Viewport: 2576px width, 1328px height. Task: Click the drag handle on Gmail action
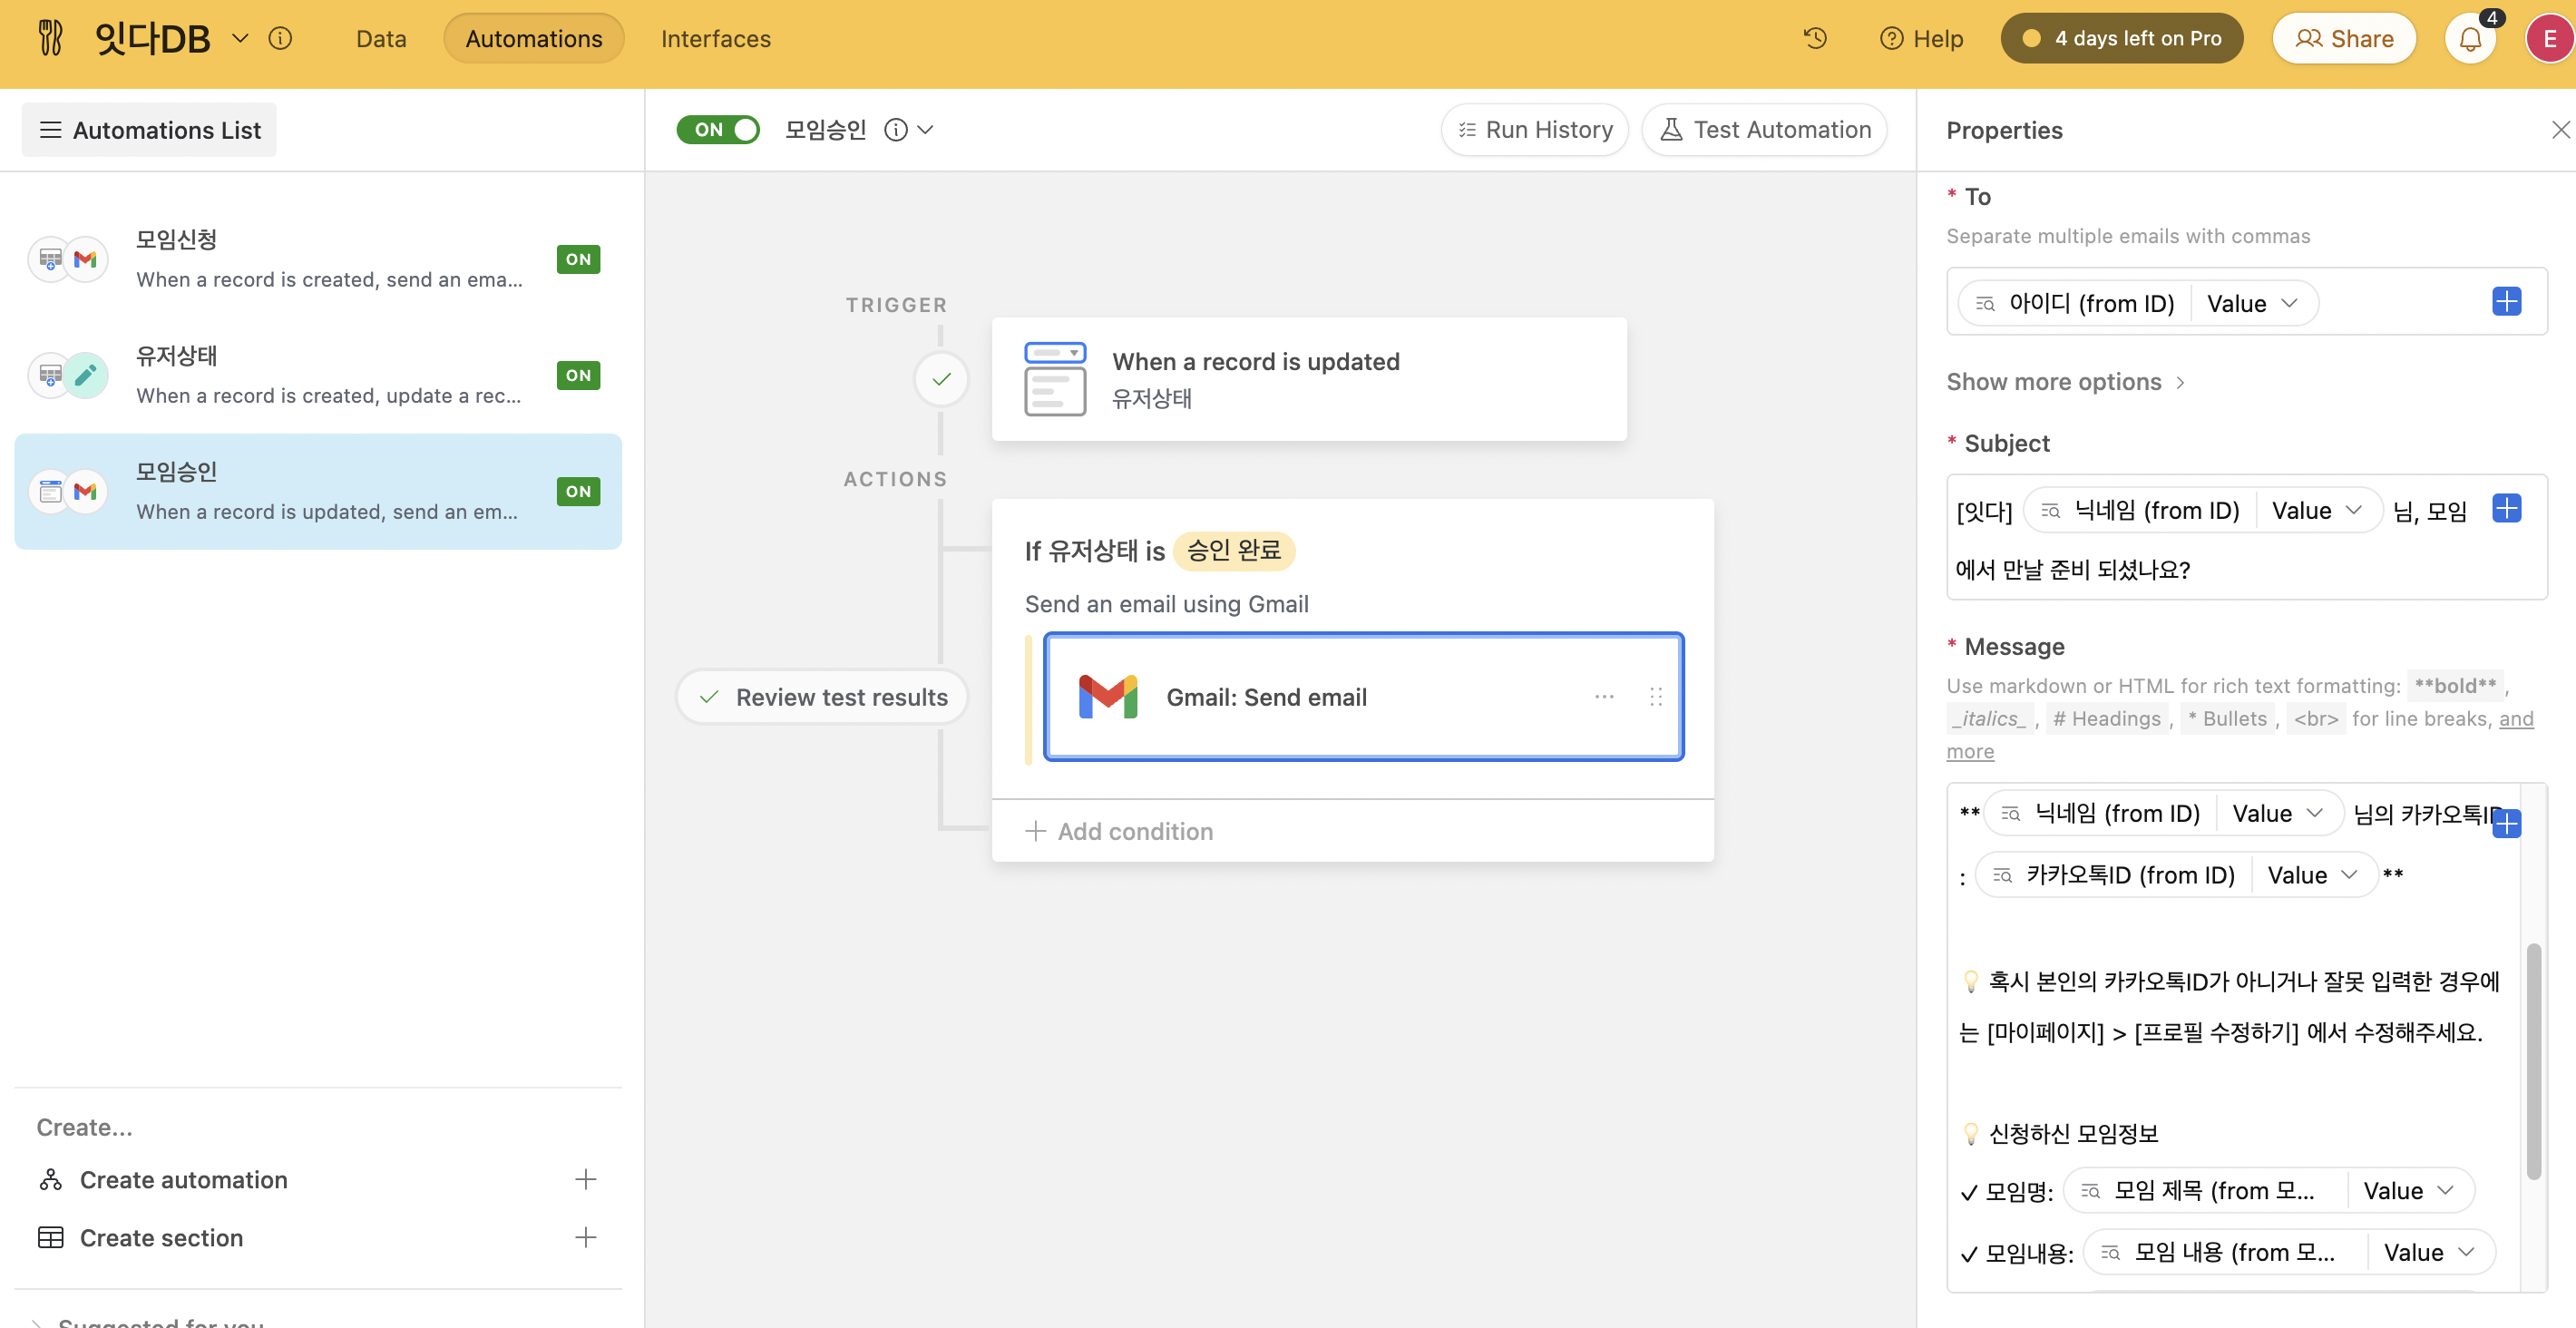click(x=1656, y=696)
